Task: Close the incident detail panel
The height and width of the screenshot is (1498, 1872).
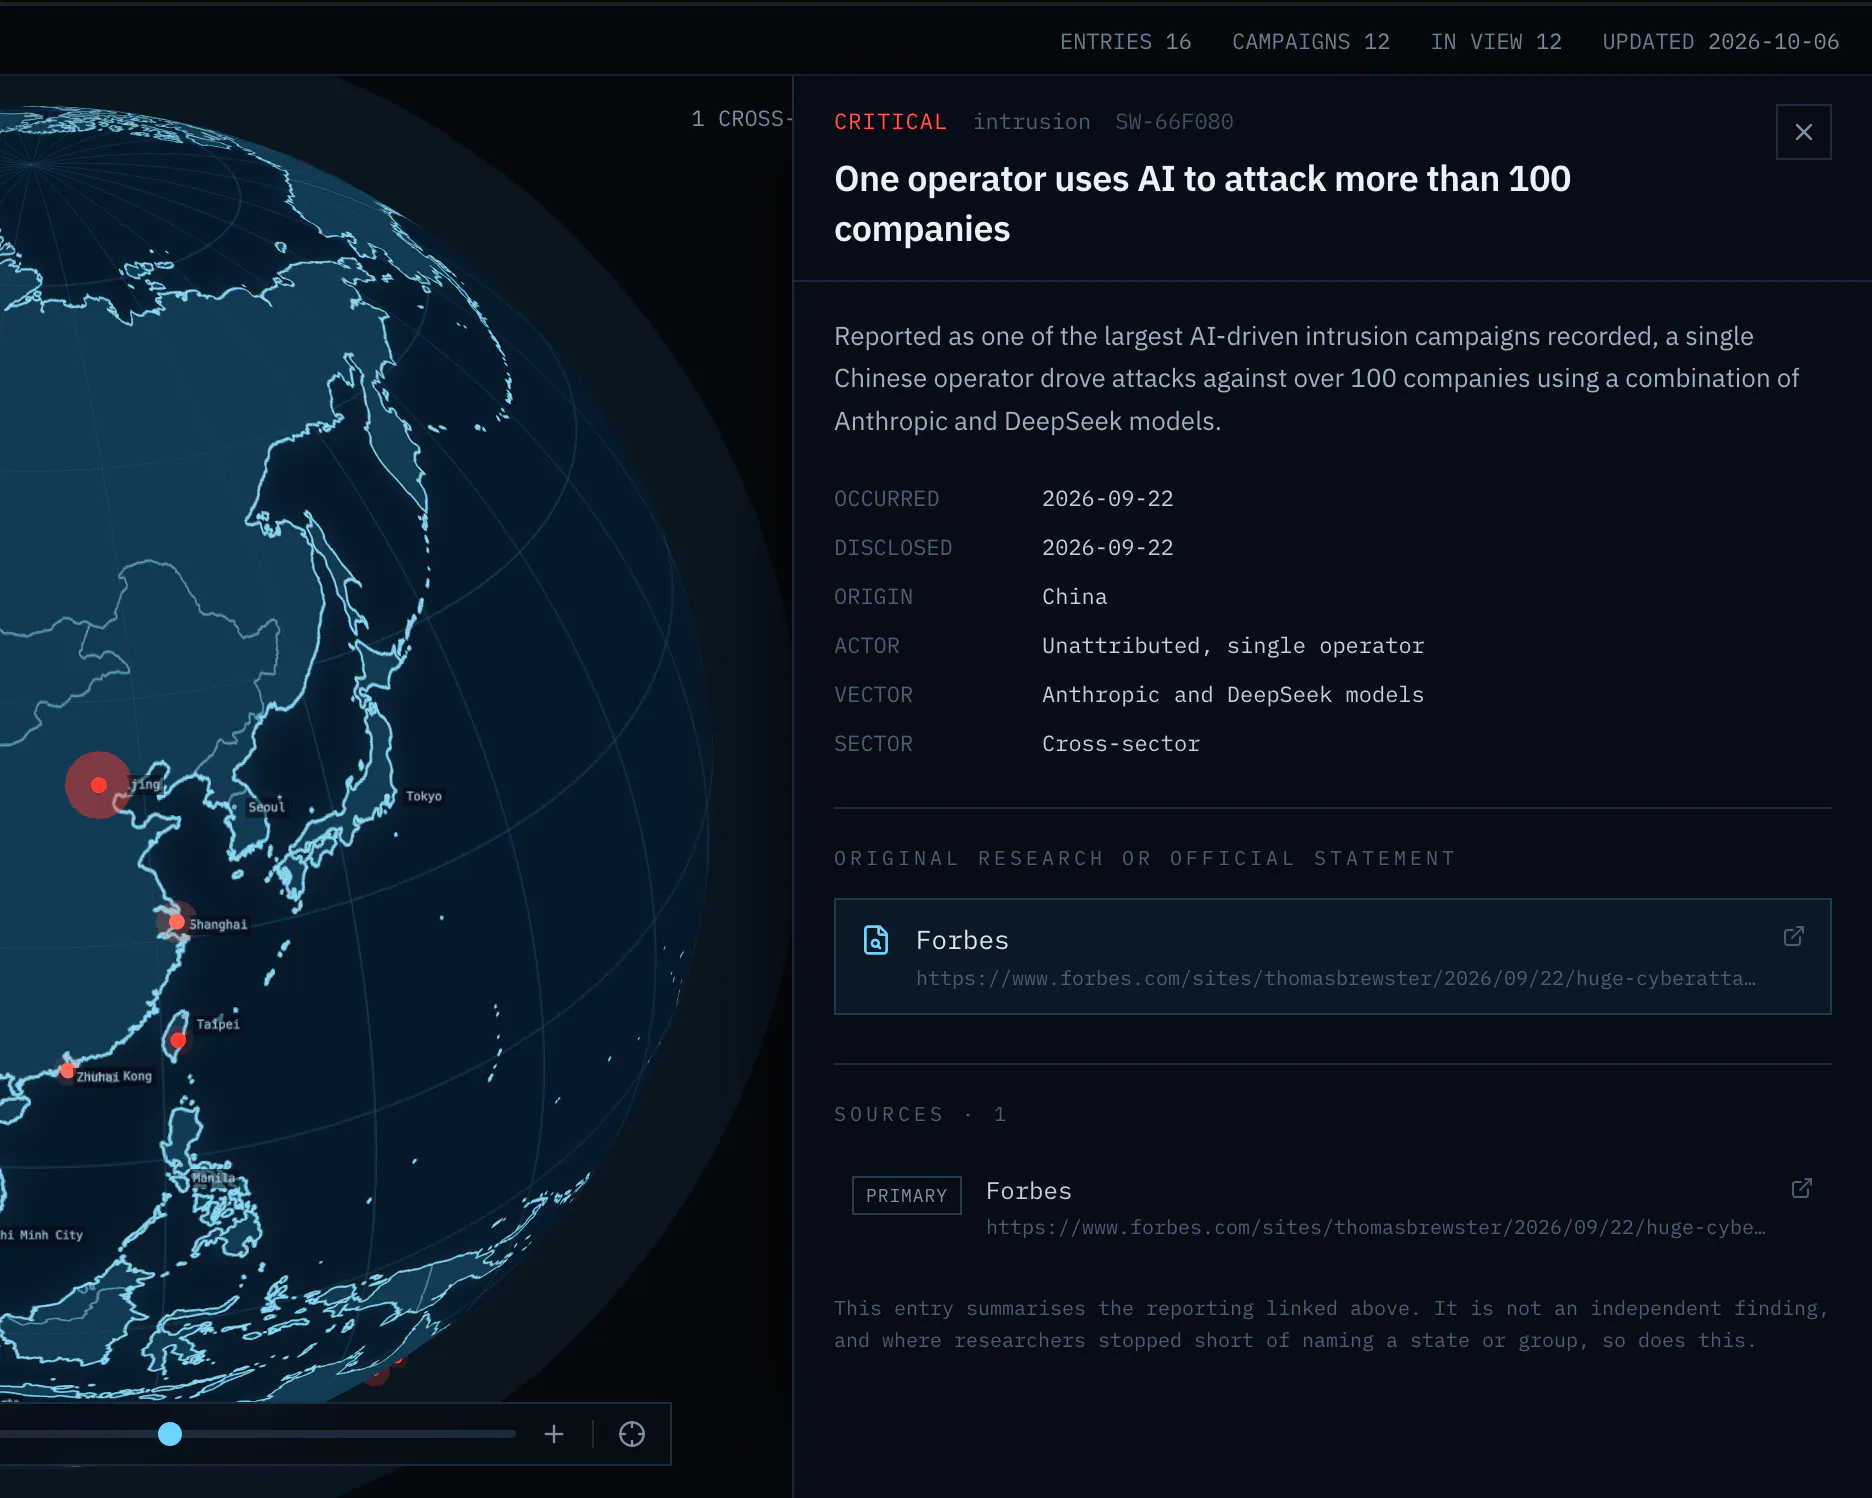Action: (x=1803, y=132)
